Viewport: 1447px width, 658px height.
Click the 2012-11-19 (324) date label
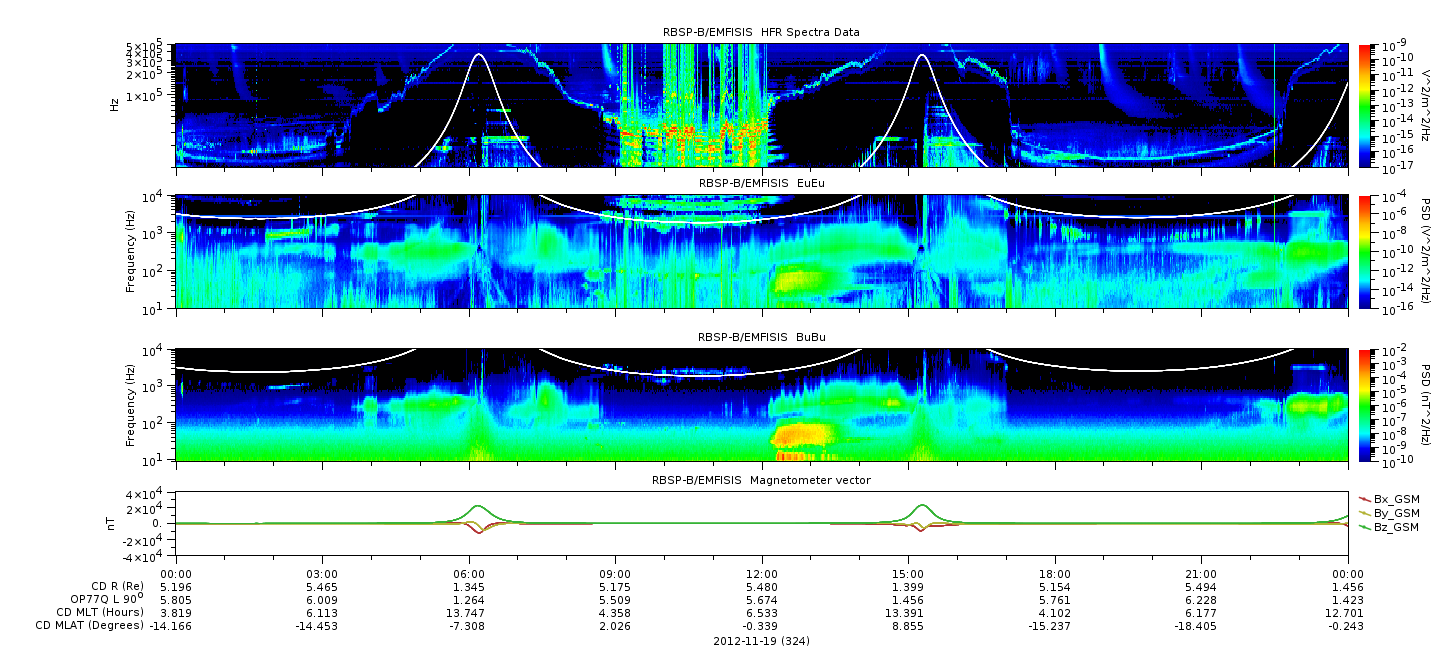click(x=761, y=640)
